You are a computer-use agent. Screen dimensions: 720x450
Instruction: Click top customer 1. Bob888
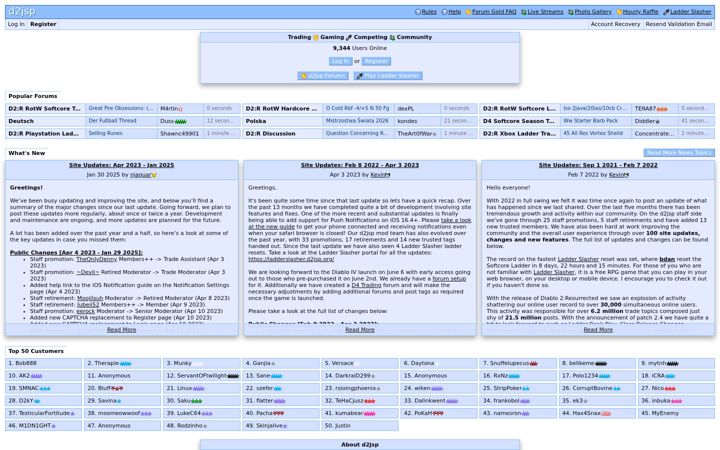tap(44, 363)
